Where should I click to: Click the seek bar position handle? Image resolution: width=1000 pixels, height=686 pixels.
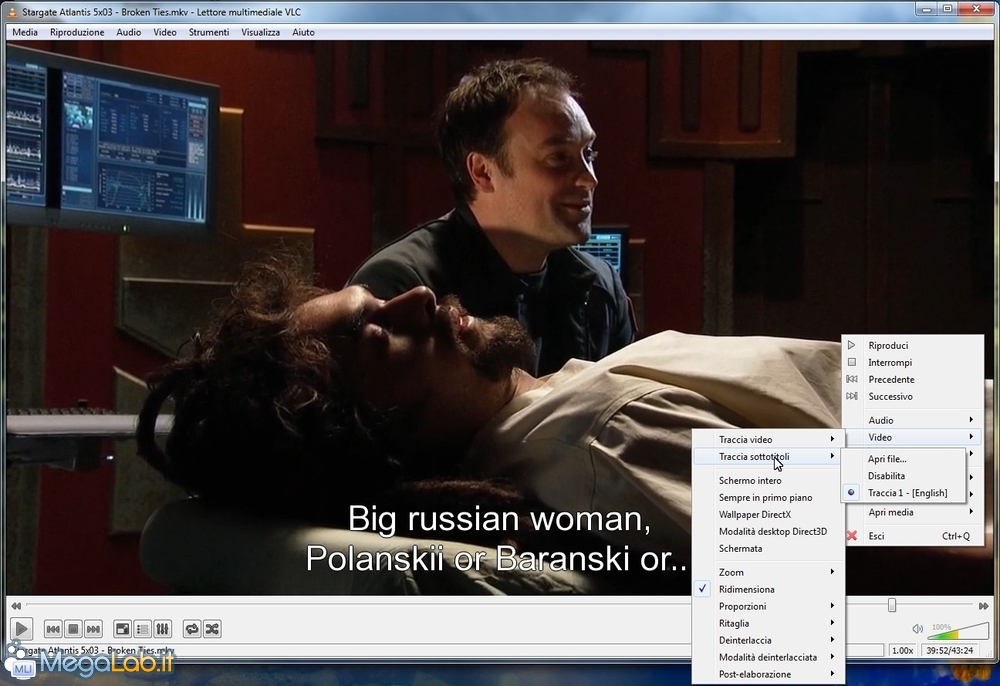tap(892, 605)
